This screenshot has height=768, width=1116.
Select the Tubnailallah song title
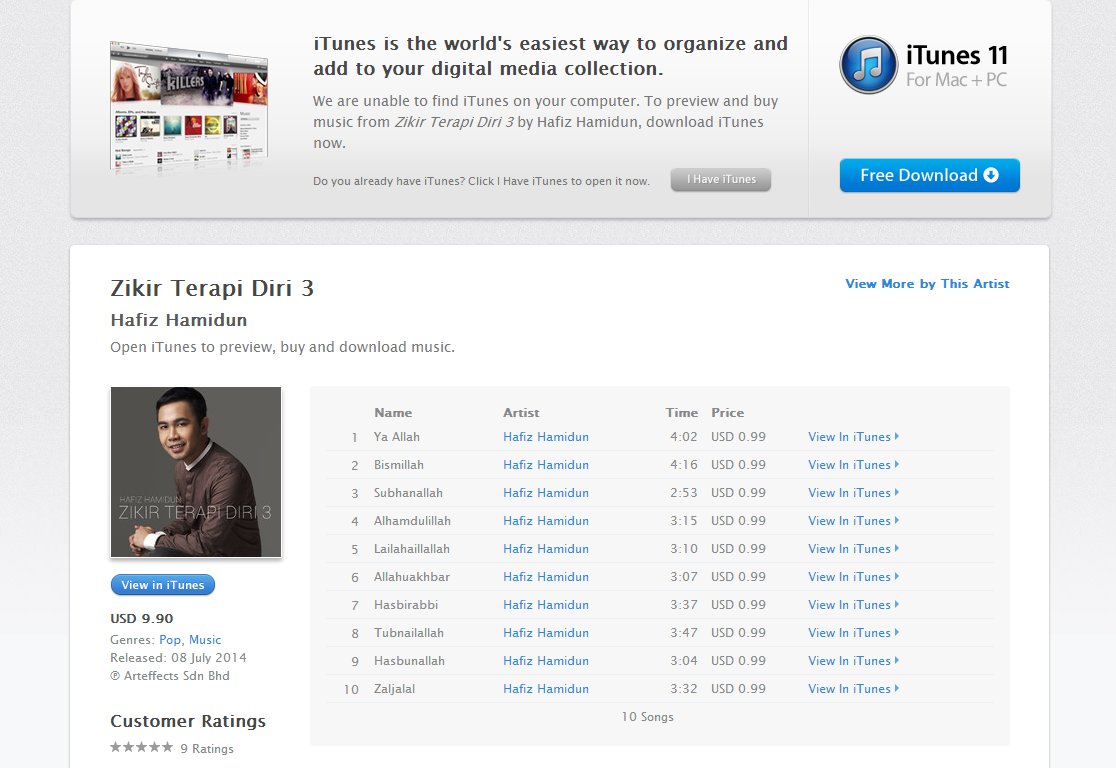(409, 632)
